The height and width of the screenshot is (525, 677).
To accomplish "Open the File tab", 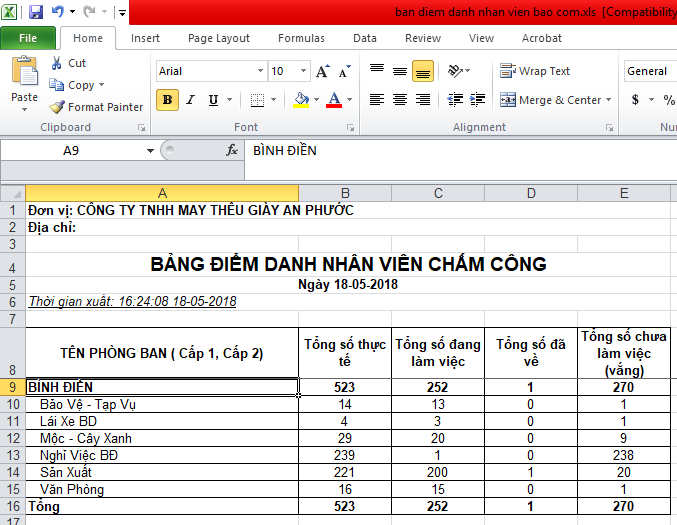I will (28, 38).
